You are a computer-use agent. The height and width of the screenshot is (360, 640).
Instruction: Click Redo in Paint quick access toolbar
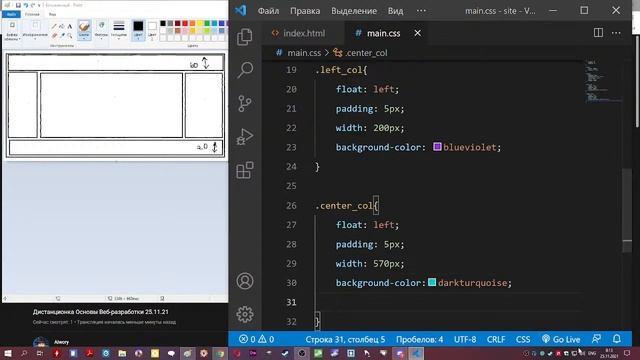click(33, 5)
